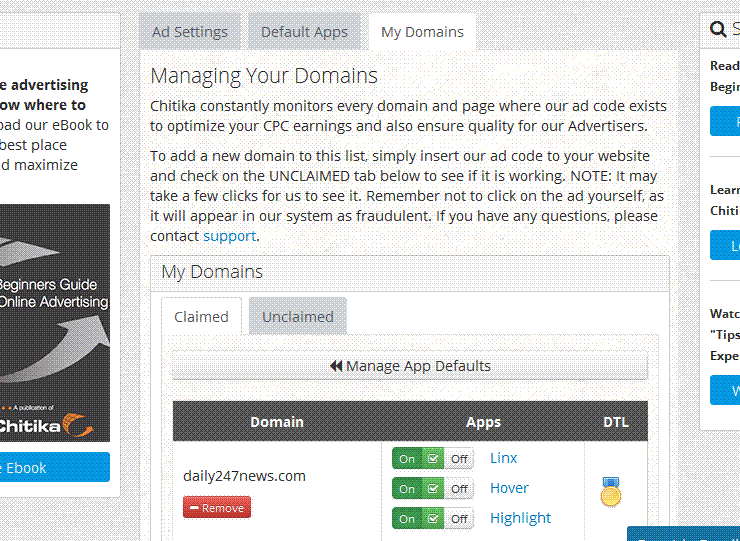The height and width of the screenshot is (541, 740).
Task: Select the My Domains tab
Action: (422, 32)
